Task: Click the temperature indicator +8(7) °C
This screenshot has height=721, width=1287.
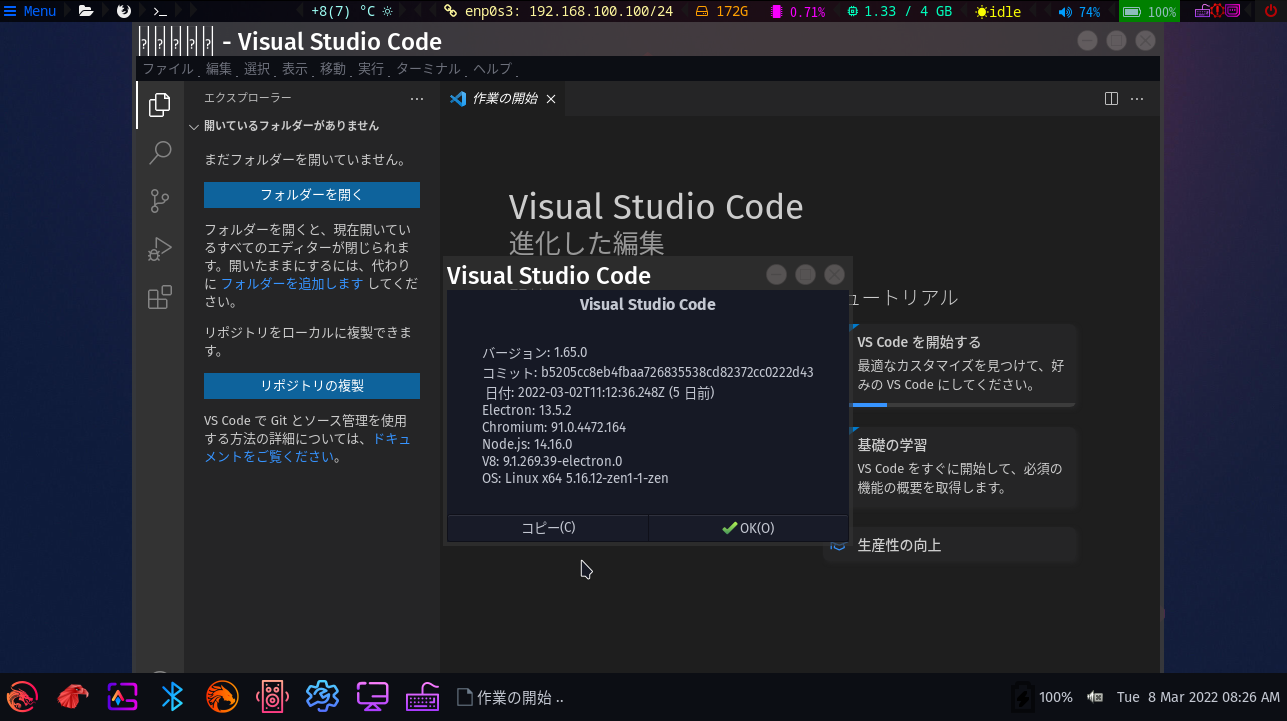Action: pyautogui.click(x=351, y=11)
